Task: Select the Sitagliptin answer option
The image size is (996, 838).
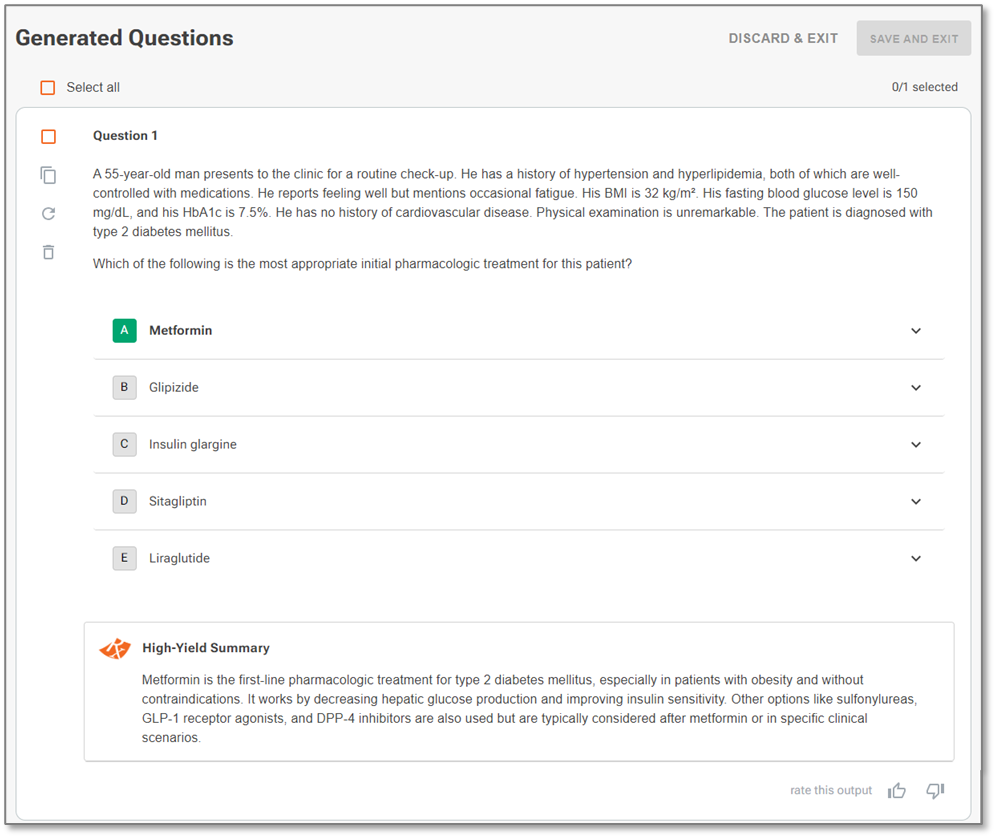Action: click(519, 501)
